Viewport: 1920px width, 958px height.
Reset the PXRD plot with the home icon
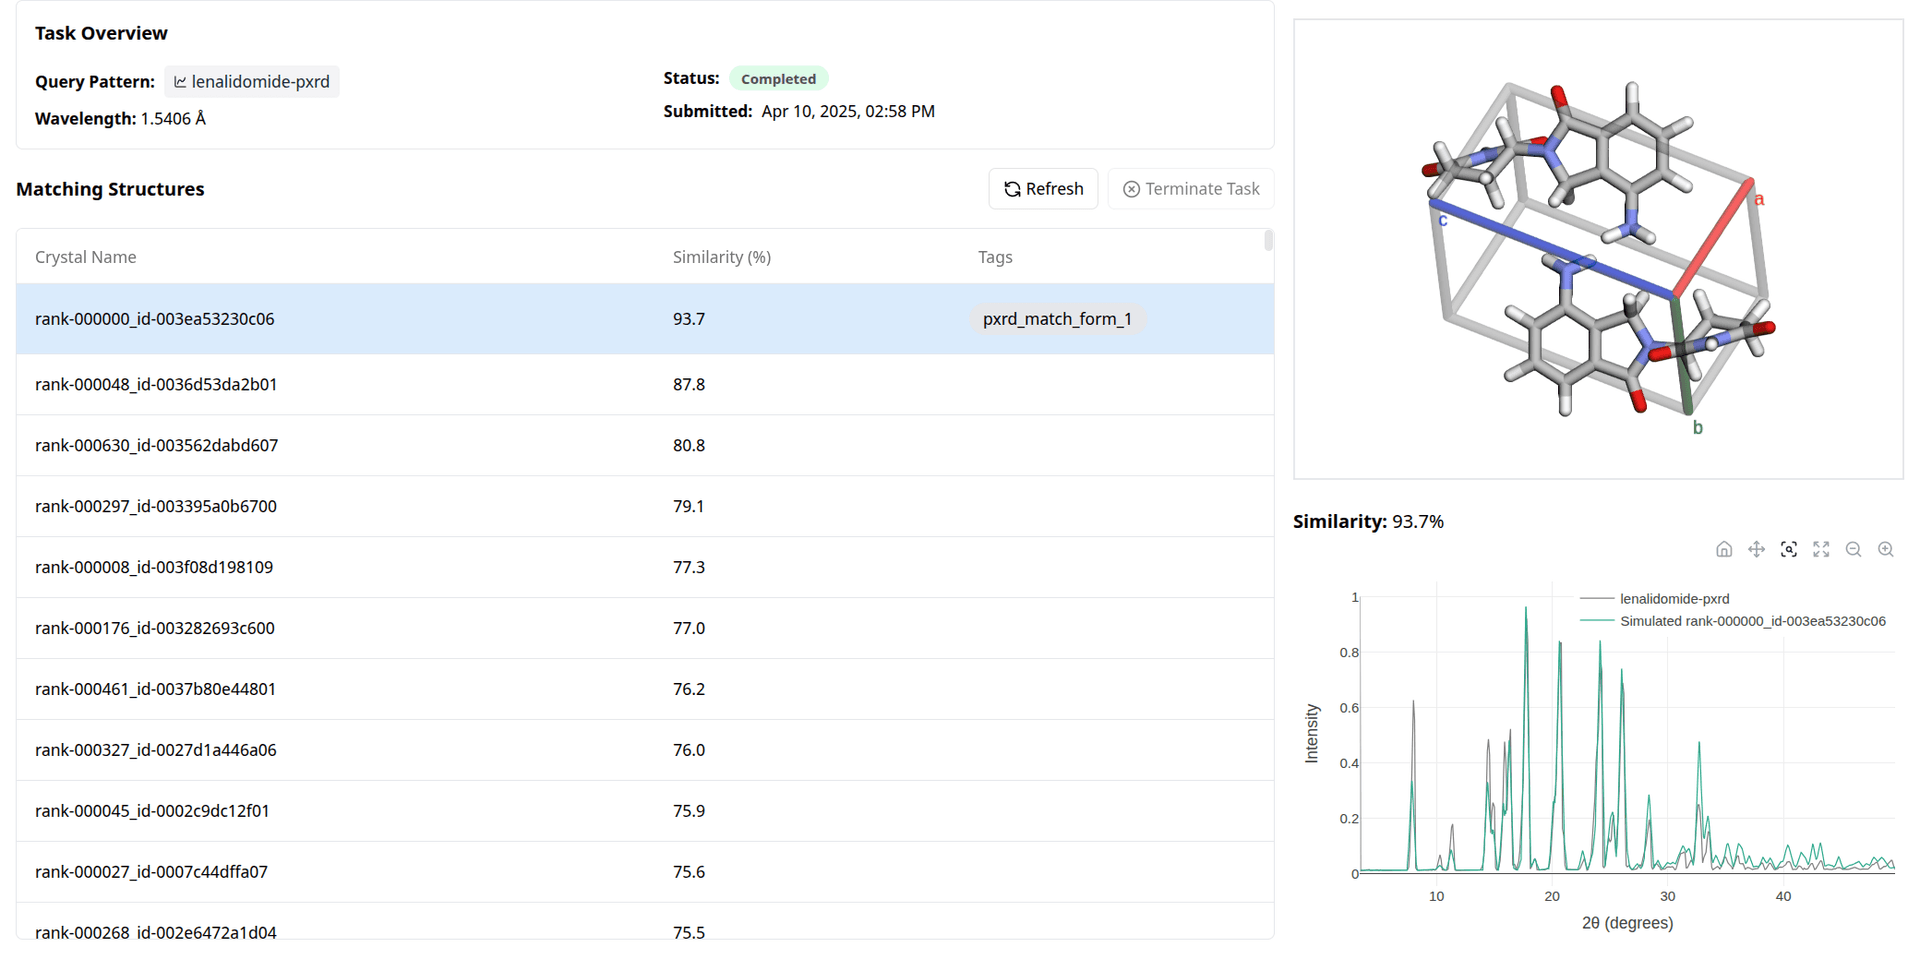point(1723,549)
